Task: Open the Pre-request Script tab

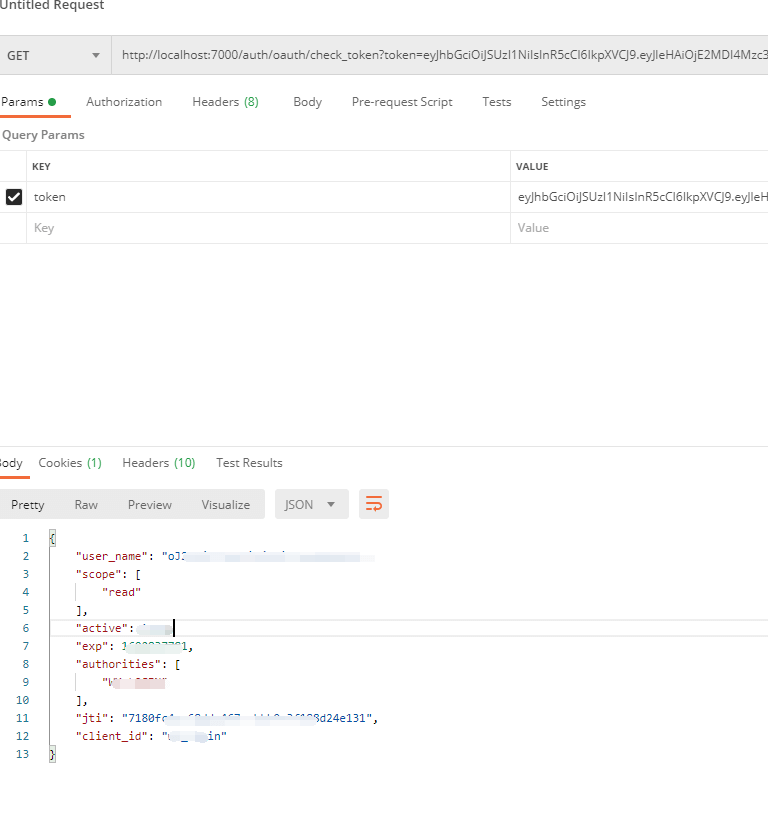Action: pyautogui.click(x=402, y=102)
